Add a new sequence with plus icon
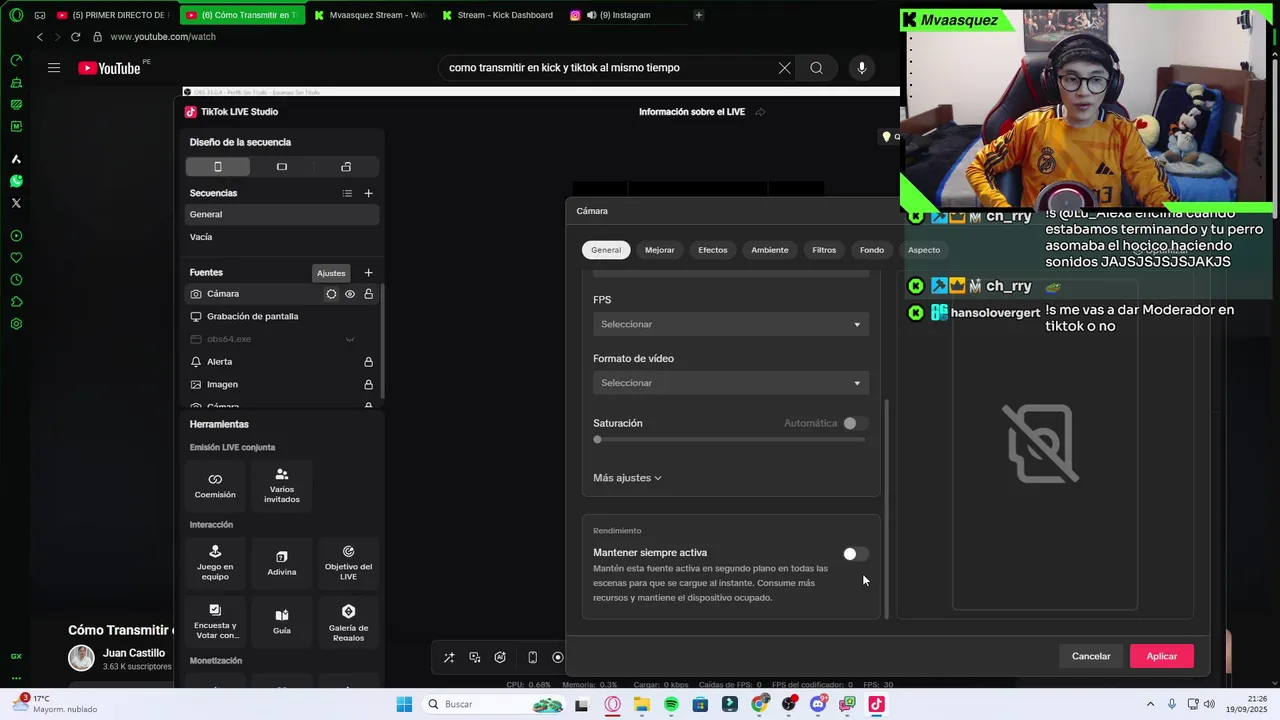 pyautogui.click(x=368, y=193)
